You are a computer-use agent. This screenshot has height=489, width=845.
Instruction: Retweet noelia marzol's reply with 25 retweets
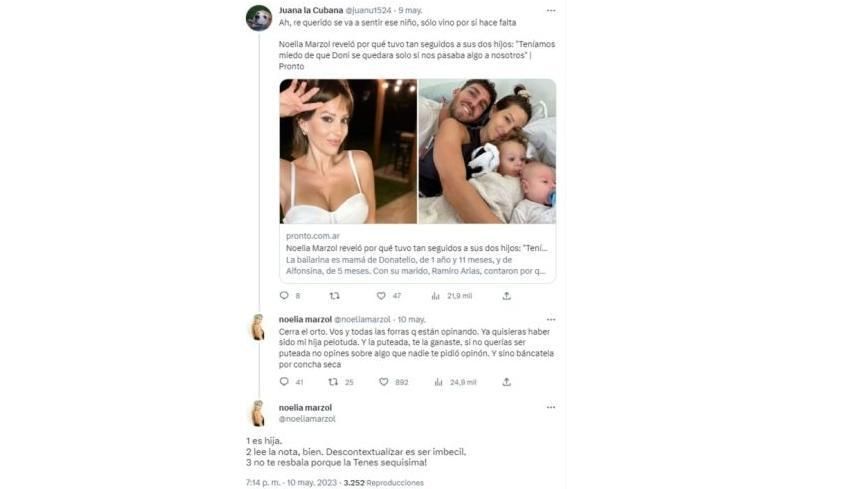pyautogui.click(x=334, y=382)
